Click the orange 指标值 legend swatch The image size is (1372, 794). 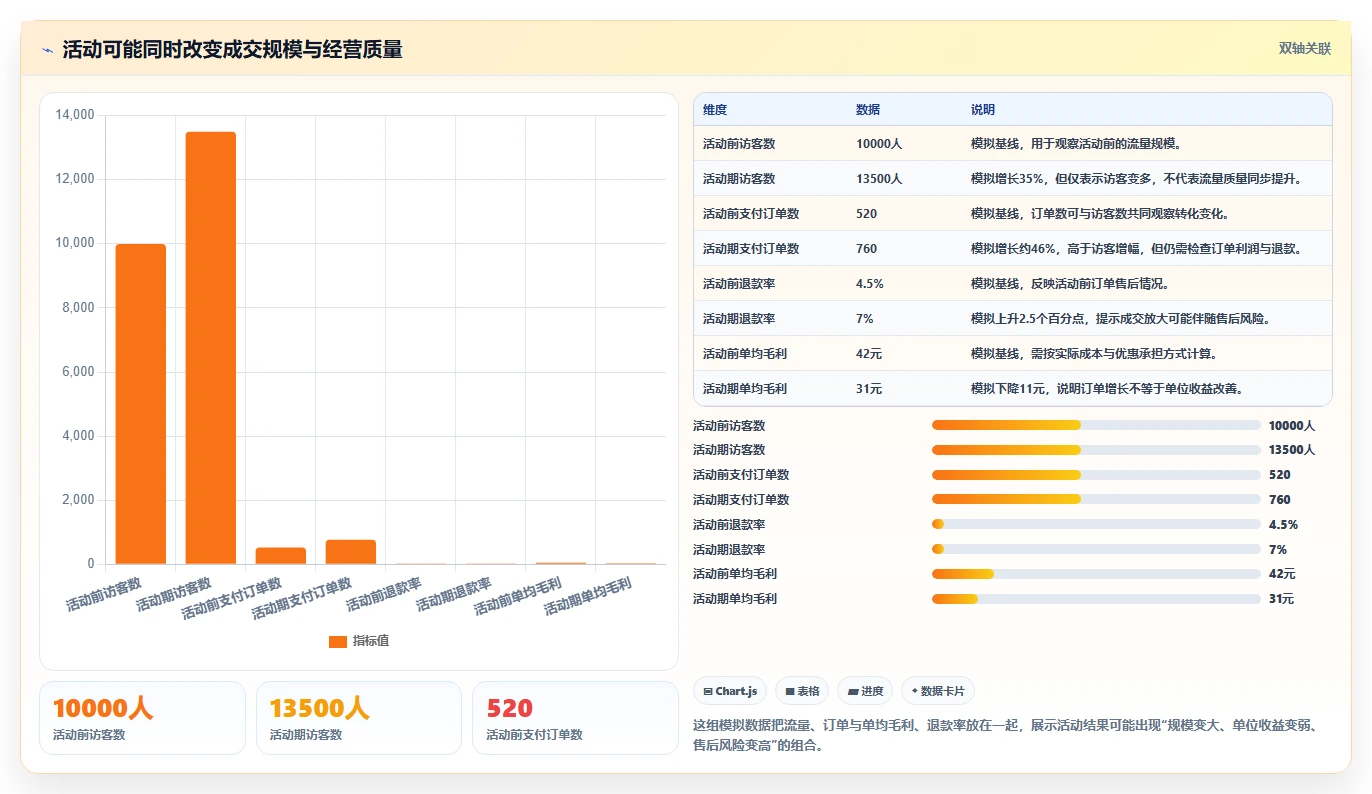pos(337,641)
